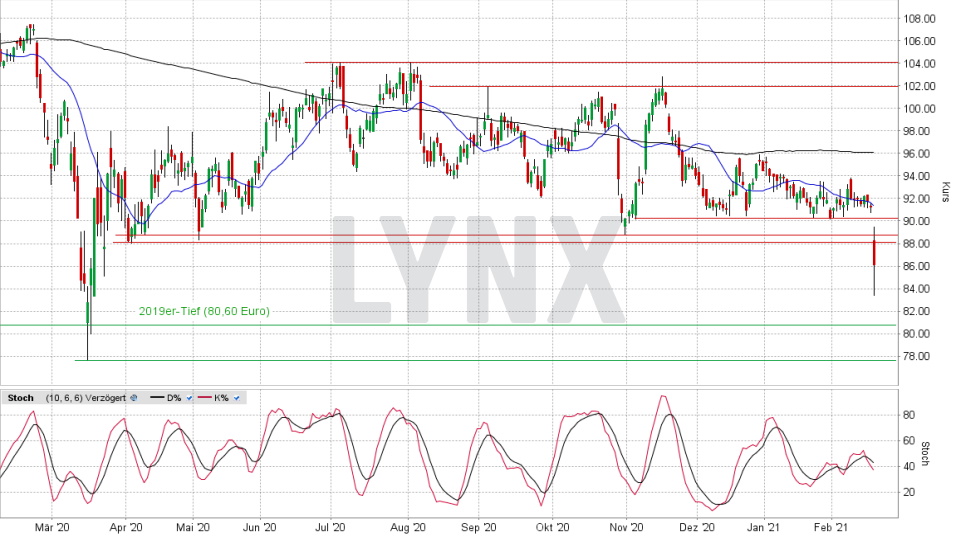Click the Kurs axis title
The height and width of the screenshot is (540, 960).
pos(945,192)
